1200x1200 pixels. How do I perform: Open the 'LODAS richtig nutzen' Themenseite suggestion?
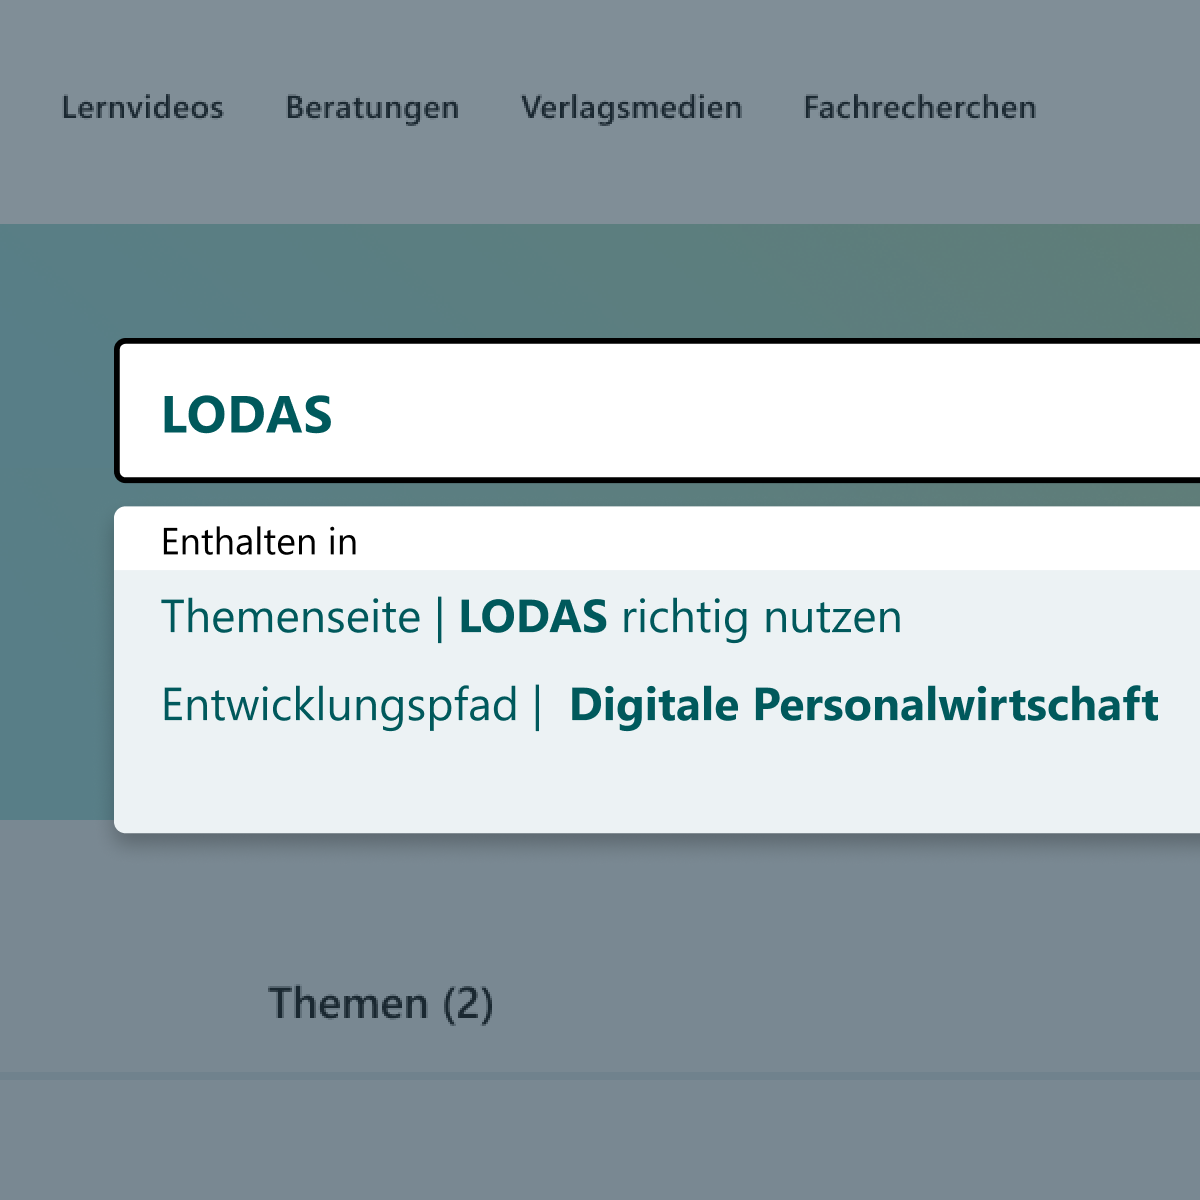coord(530,617)
